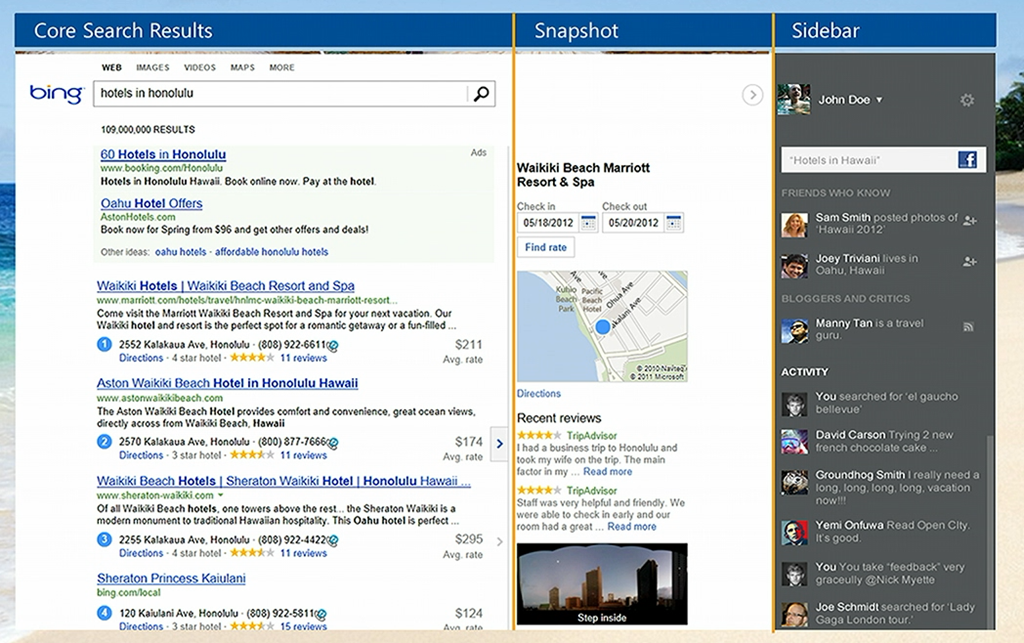The image size is (1024, 643).
Task: Switch to MAPS tab
Action: (x=242, y=67)
